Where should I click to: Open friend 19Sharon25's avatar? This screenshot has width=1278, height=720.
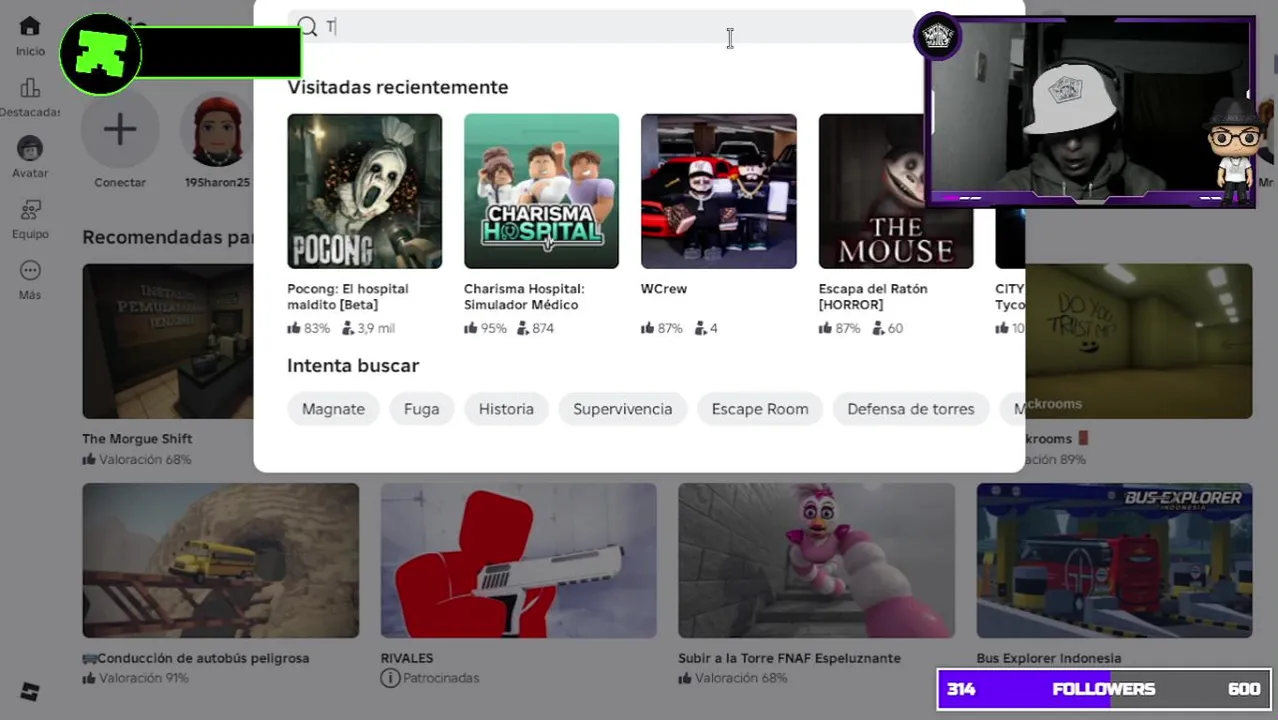(x=217, y=130)
